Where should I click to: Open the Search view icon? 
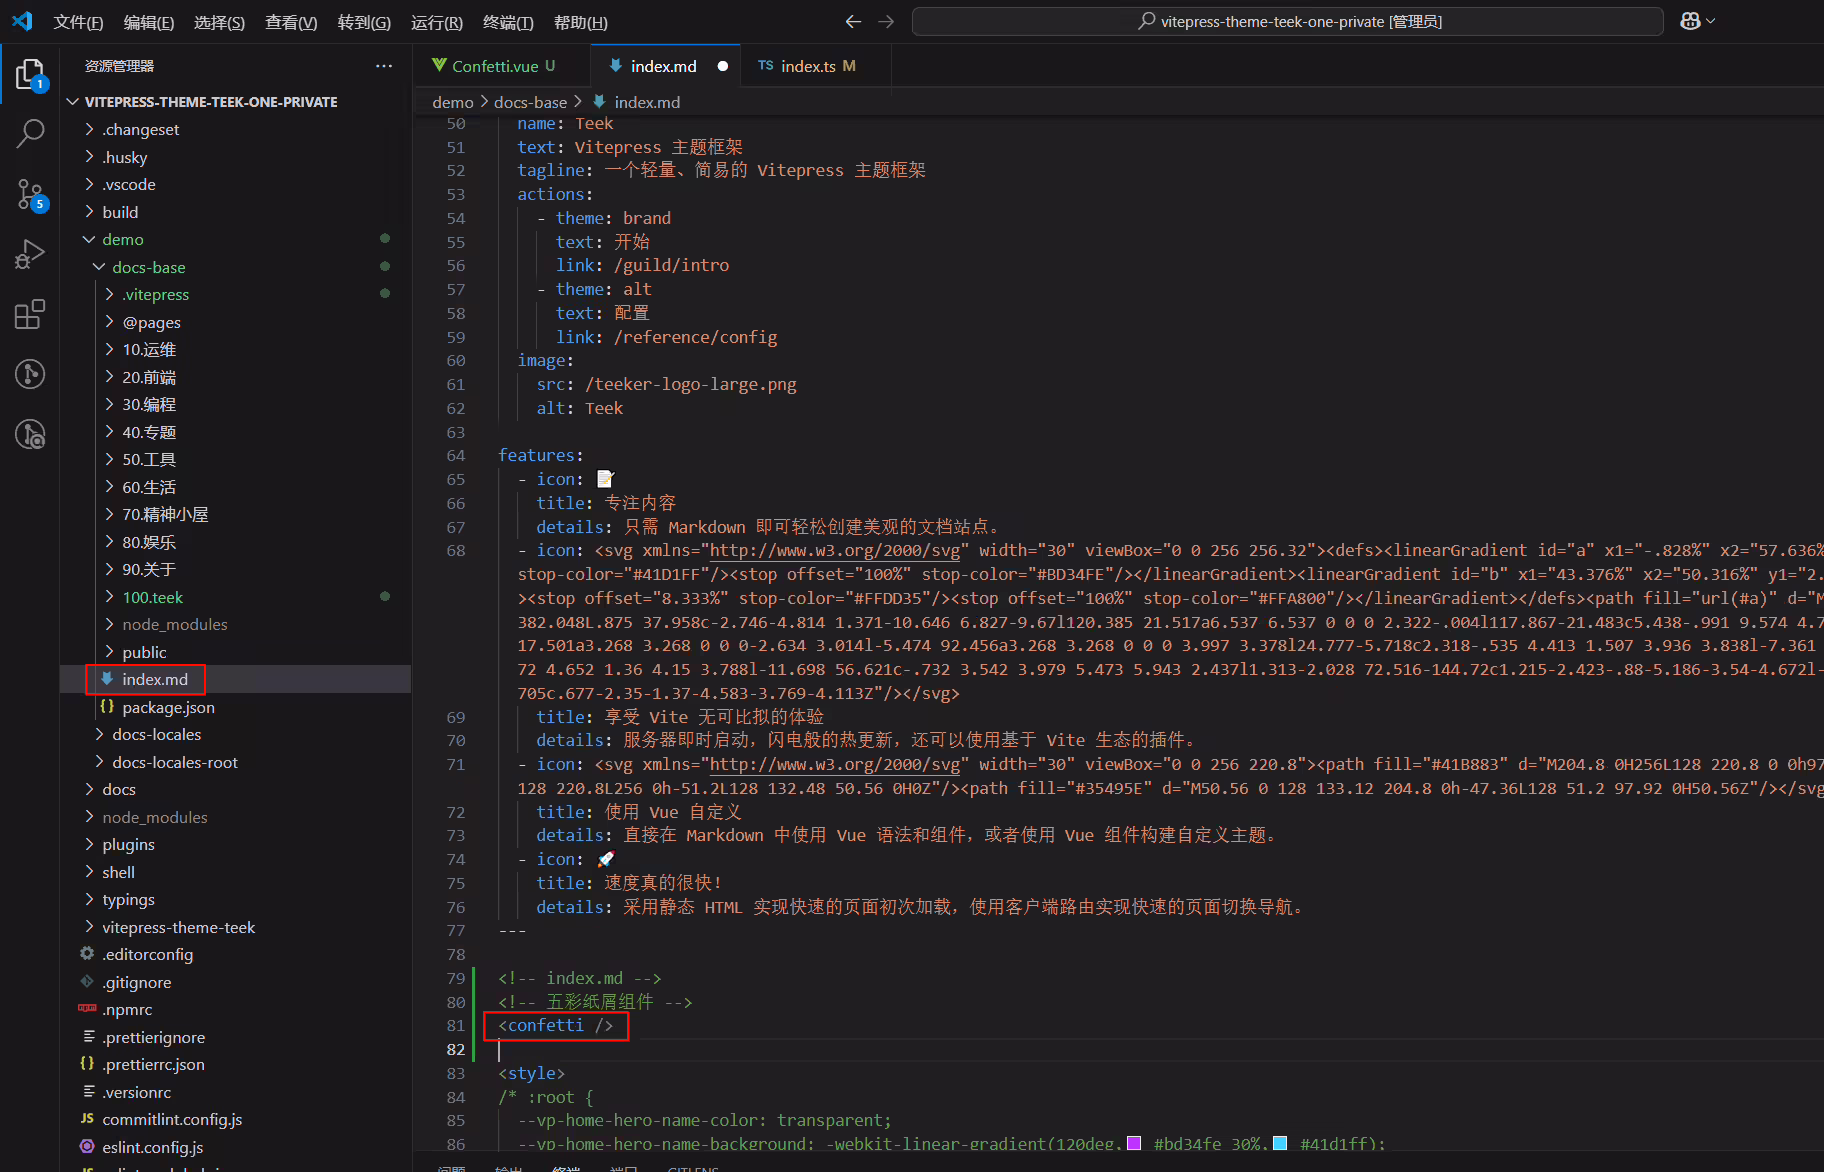(x=30, y=134)
